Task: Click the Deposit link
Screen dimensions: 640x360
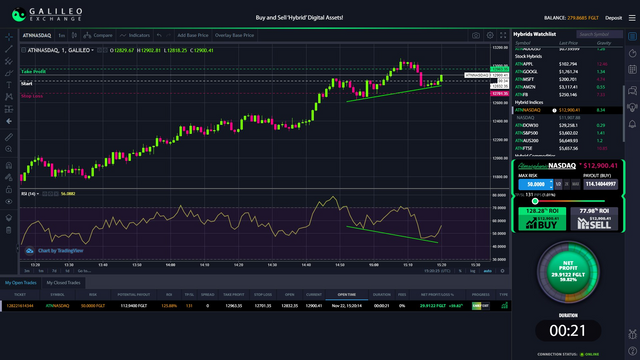Action: point(613,18)
